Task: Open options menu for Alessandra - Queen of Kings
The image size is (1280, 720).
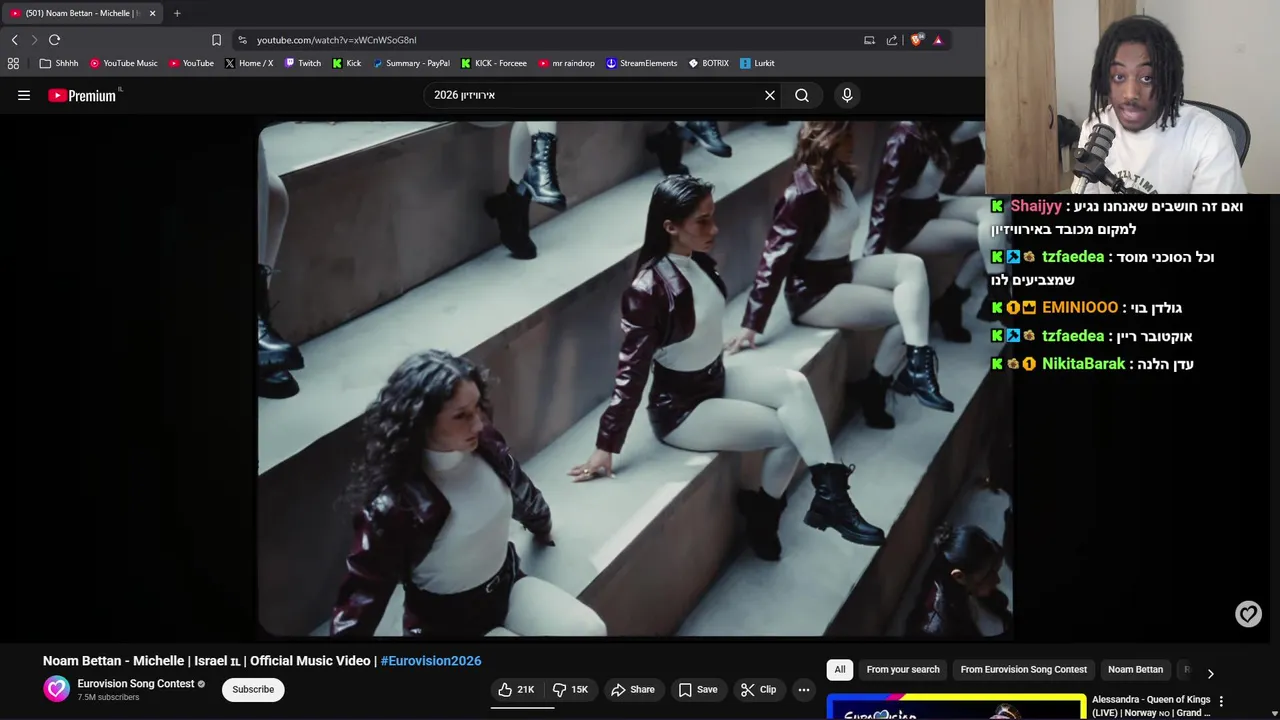Action: pyautogui.click(x=1221, y=701)
